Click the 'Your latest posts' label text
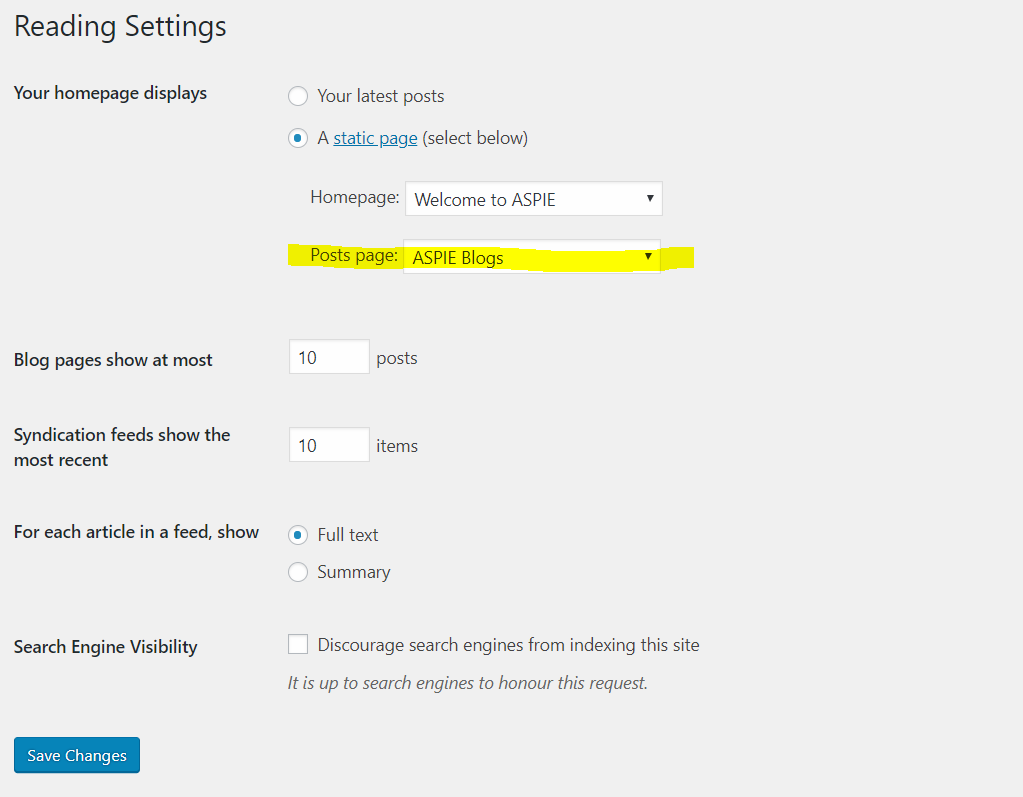 click(x=381, y=97)
